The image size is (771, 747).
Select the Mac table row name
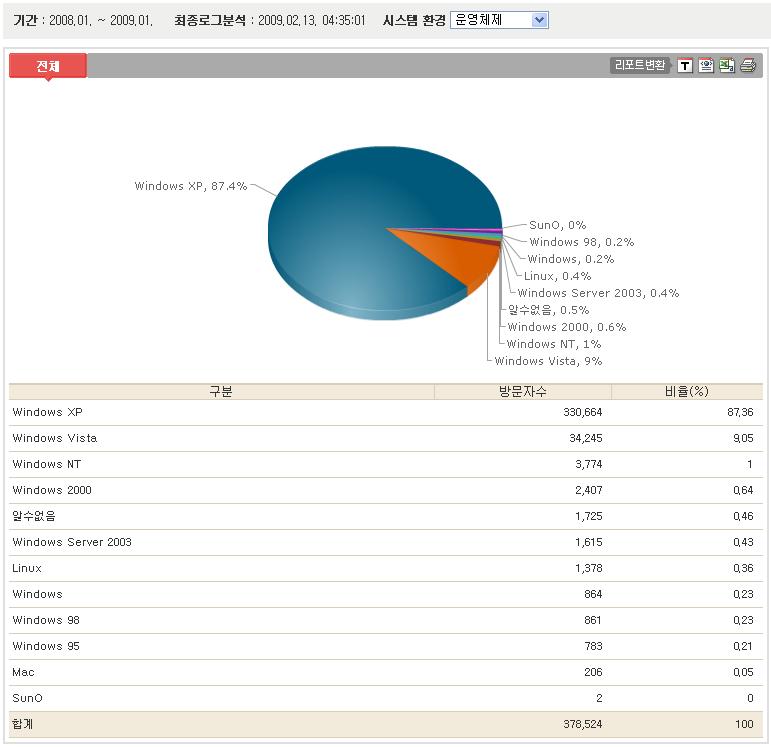(x=23, y=672)
